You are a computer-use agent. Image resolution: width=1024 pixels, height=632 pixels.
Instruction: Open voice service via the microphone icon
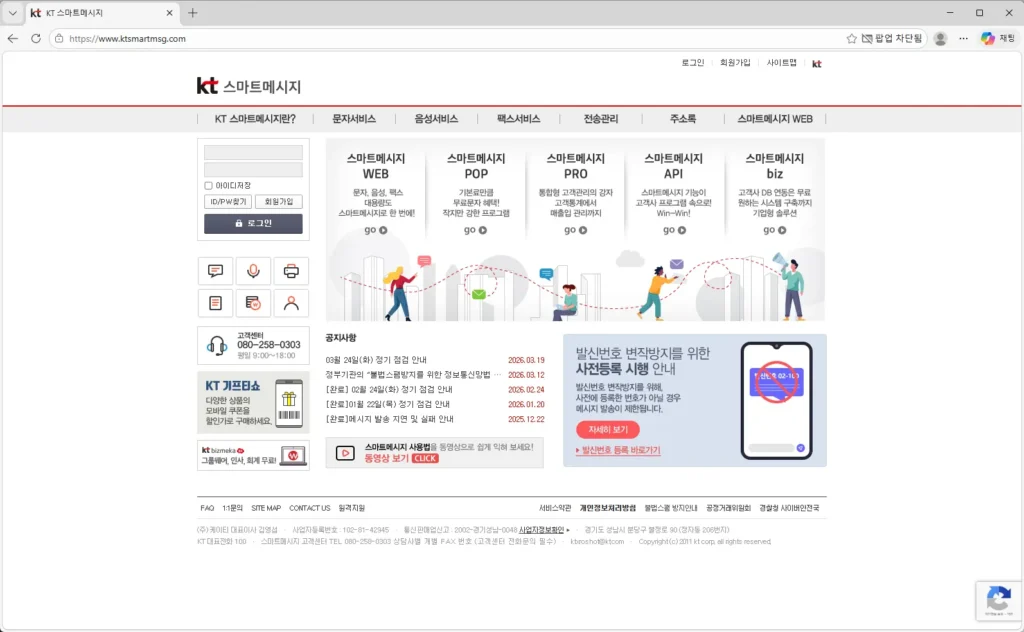point(254,270)
